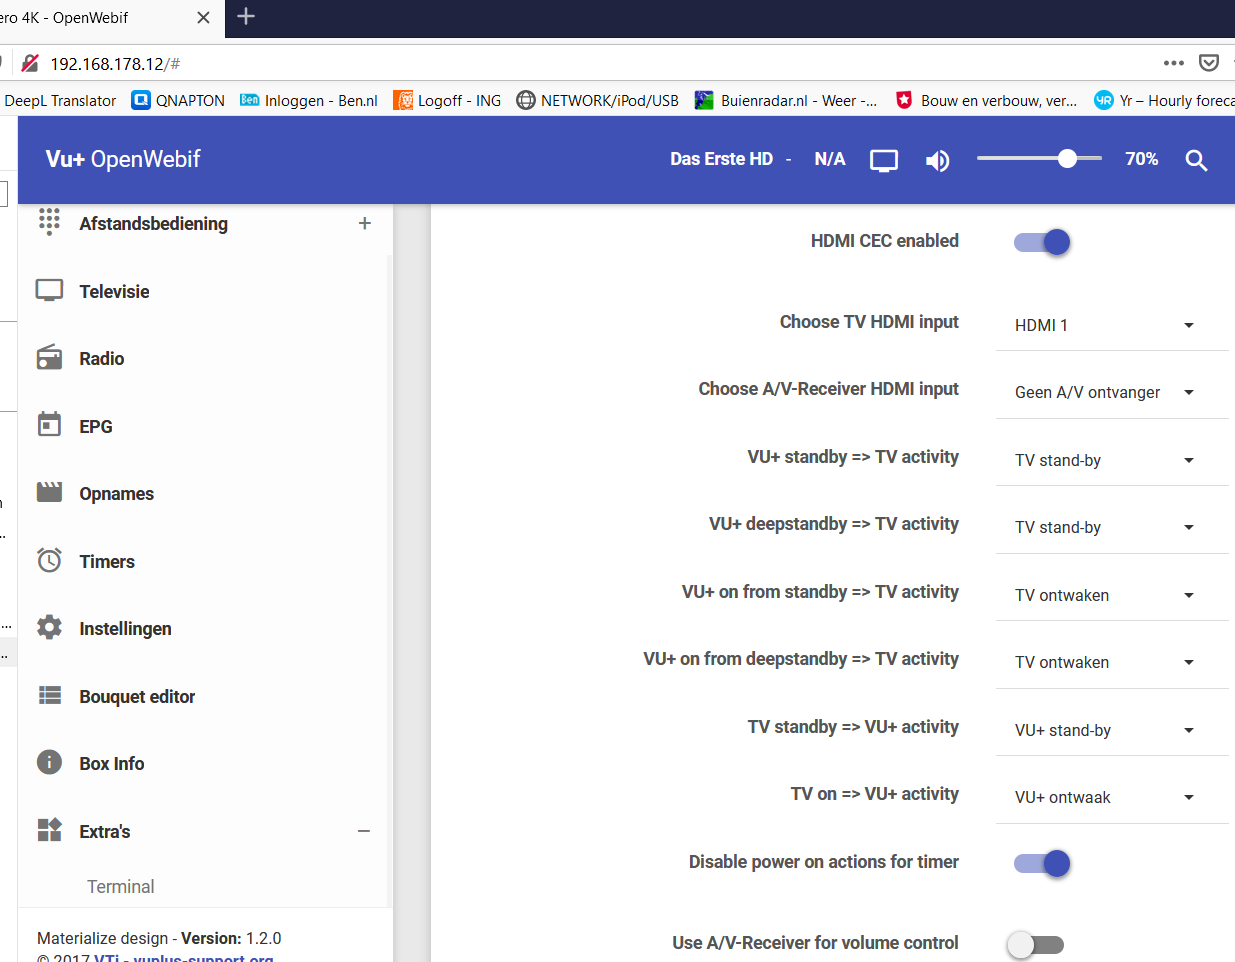Click the Das Erste HD channel name
The height and width of the screenshot is (962, 1235).
721,159
